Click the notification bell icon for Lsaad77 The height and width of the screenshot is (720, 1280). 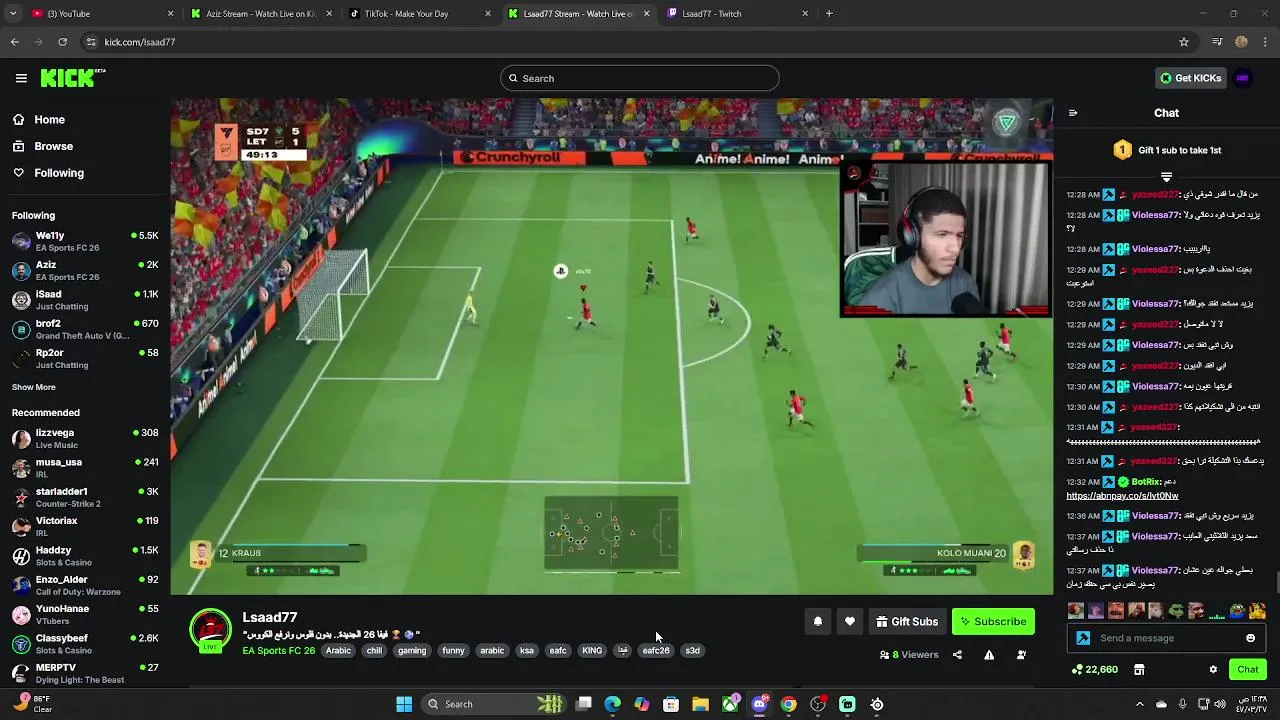click(818, 621)
